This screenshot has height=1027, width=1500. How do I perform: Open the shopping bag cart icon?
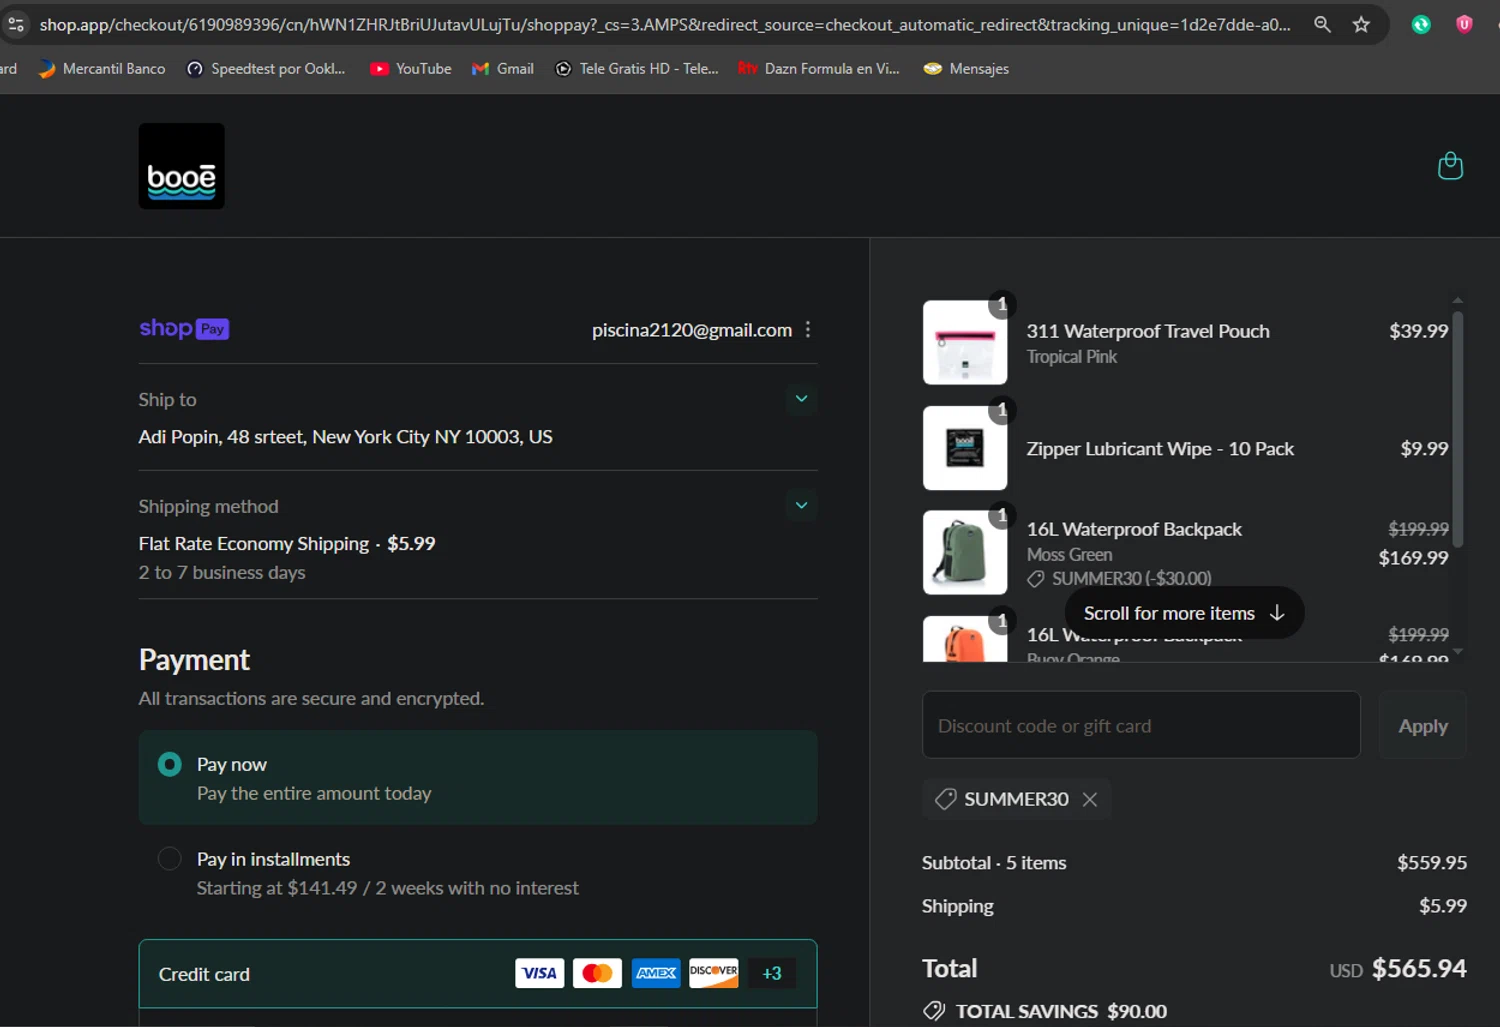(x=1450, y=165)
